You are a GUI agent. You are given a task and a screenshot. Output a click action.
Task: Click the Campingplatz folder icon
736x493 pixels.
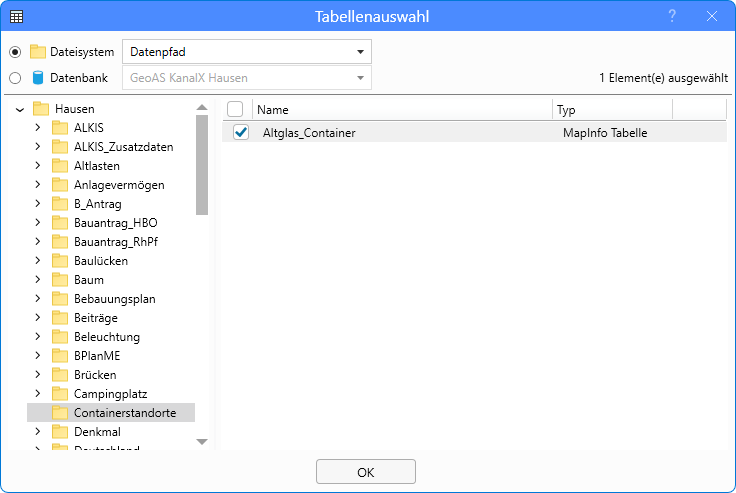pyautogui.click(x=60, y=394)
